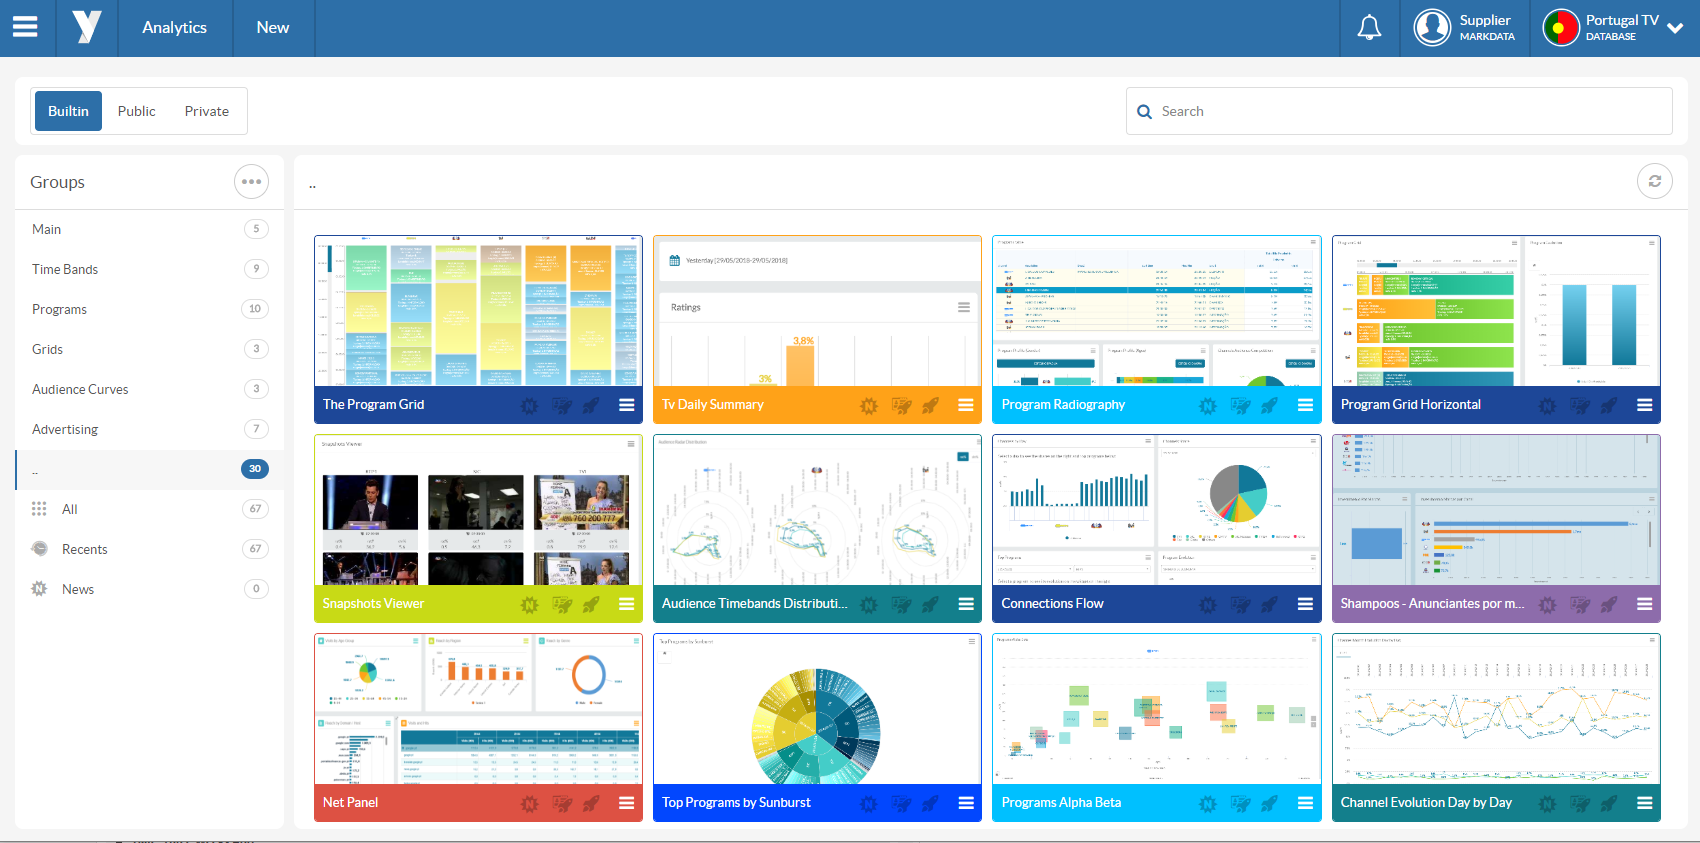Switch to the Public filter
The height and width of the screenshot is (843, 1700).
pyautogui.click(x=136, y=111)
